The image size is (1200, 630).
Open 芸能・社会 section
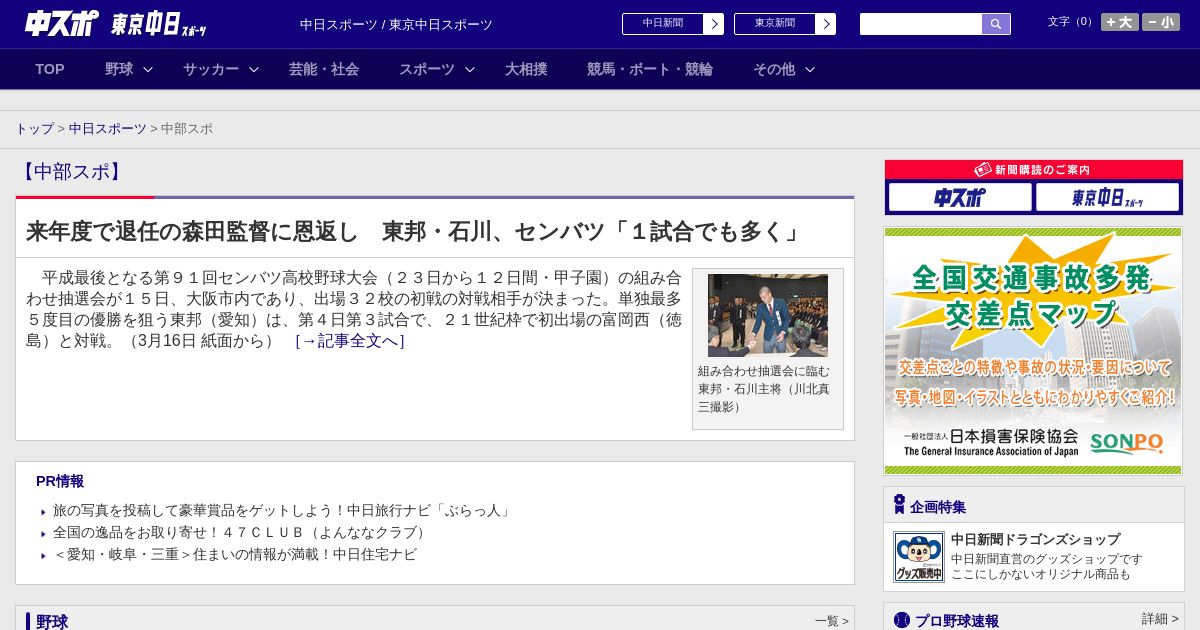pyautogui.click(x=324, y=69)
